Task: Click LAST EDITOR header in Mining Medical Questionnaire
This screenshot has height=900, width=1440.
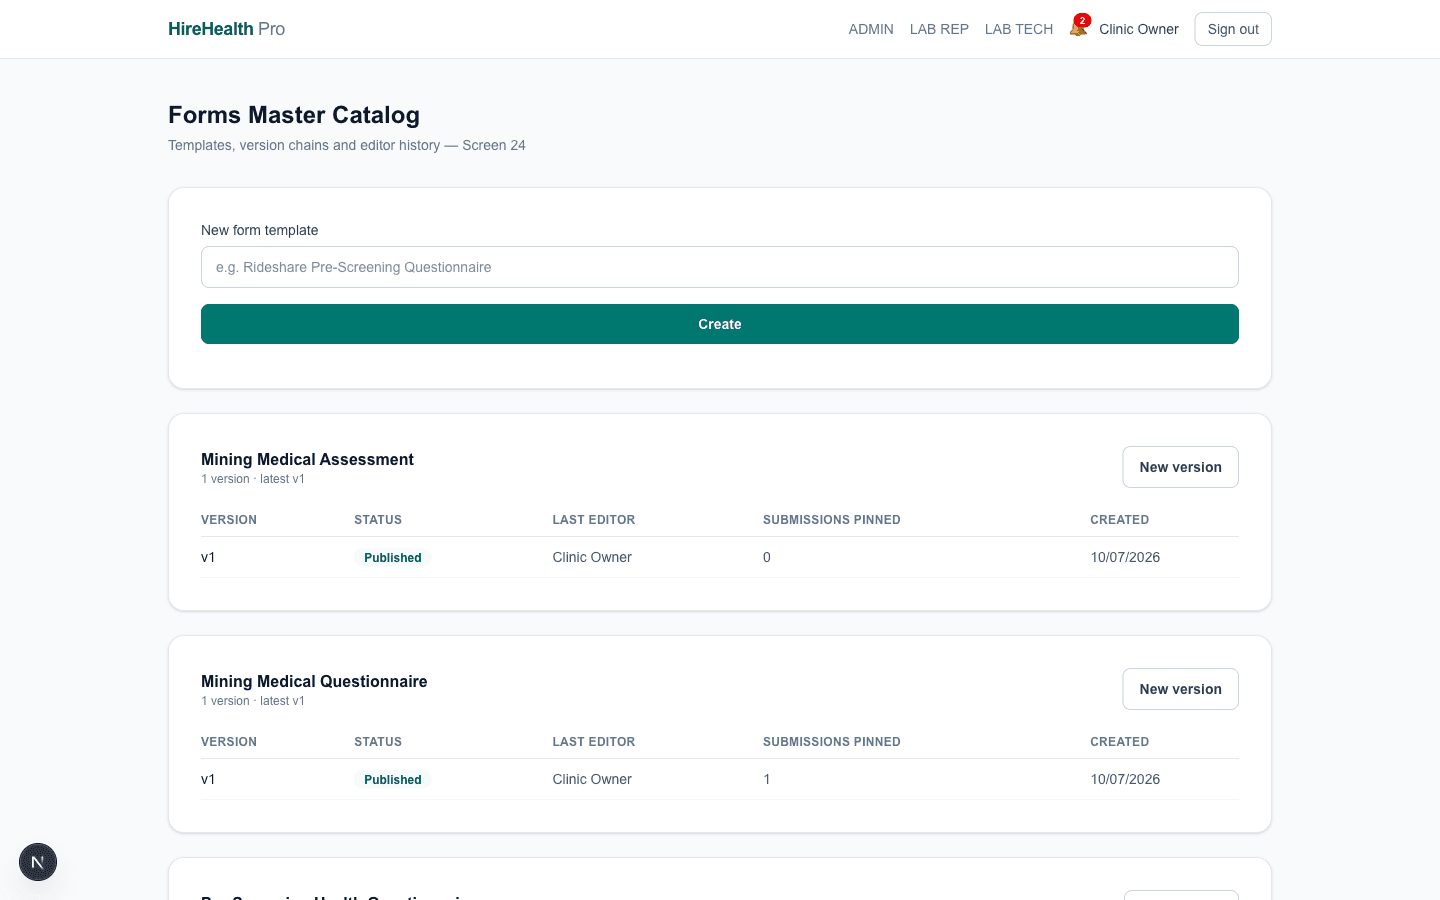Action: point(594,742)
